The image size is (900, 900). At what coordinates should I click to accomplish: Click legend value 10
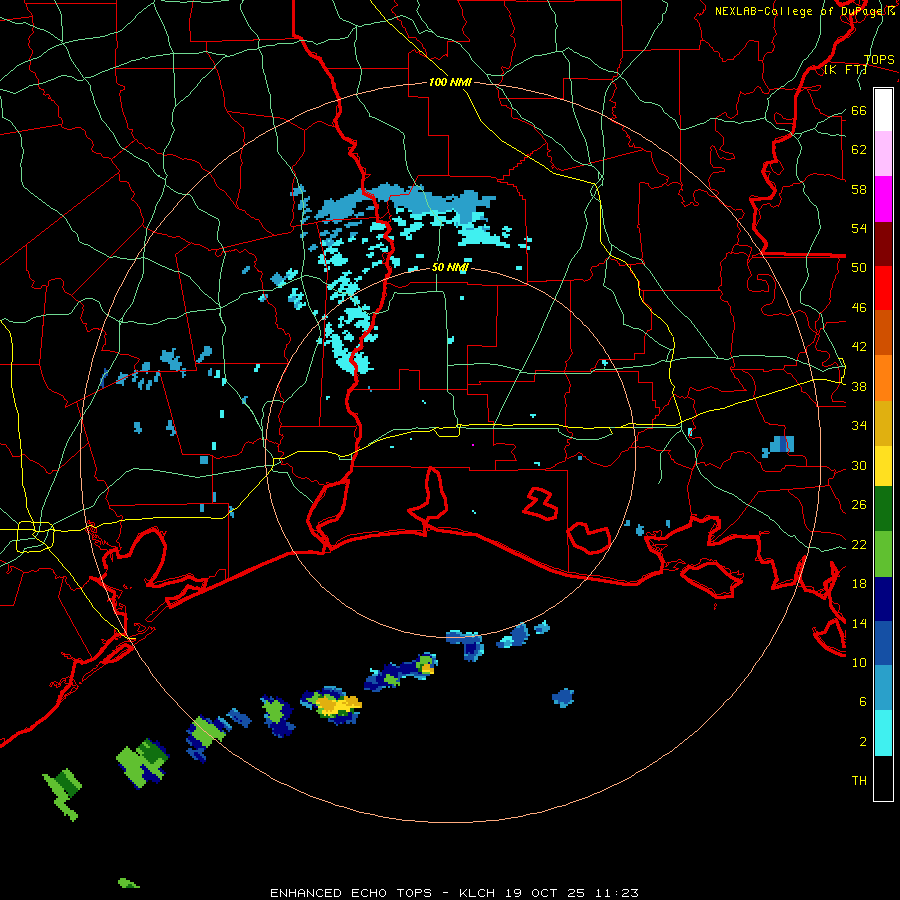(x=859, y=663)
